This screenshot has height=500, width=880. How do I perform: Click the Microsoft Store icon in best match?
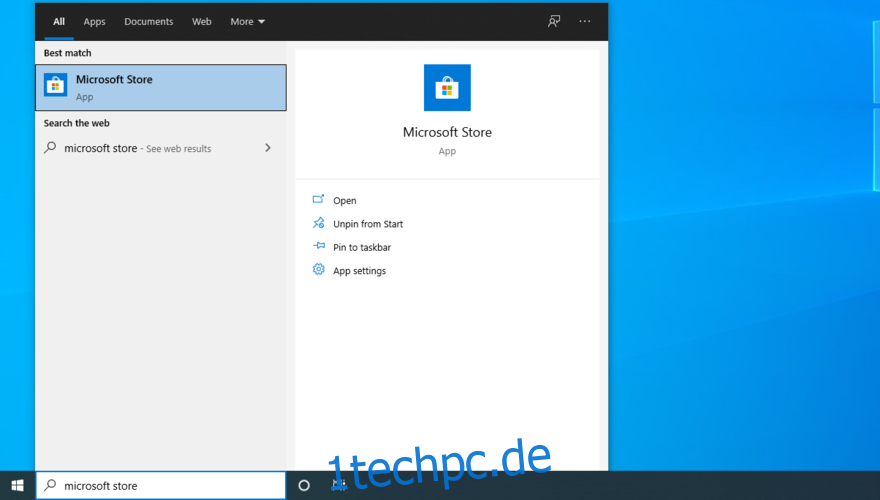[x=56, y=85]
